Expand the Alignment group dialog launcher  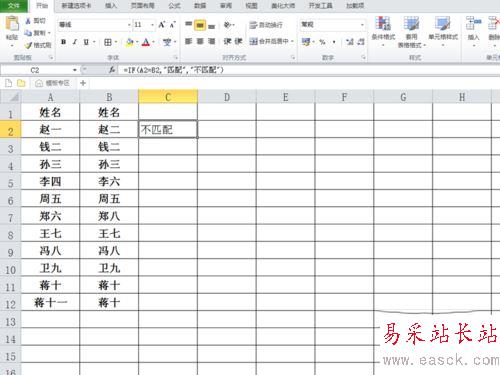[x=293, y=58]
